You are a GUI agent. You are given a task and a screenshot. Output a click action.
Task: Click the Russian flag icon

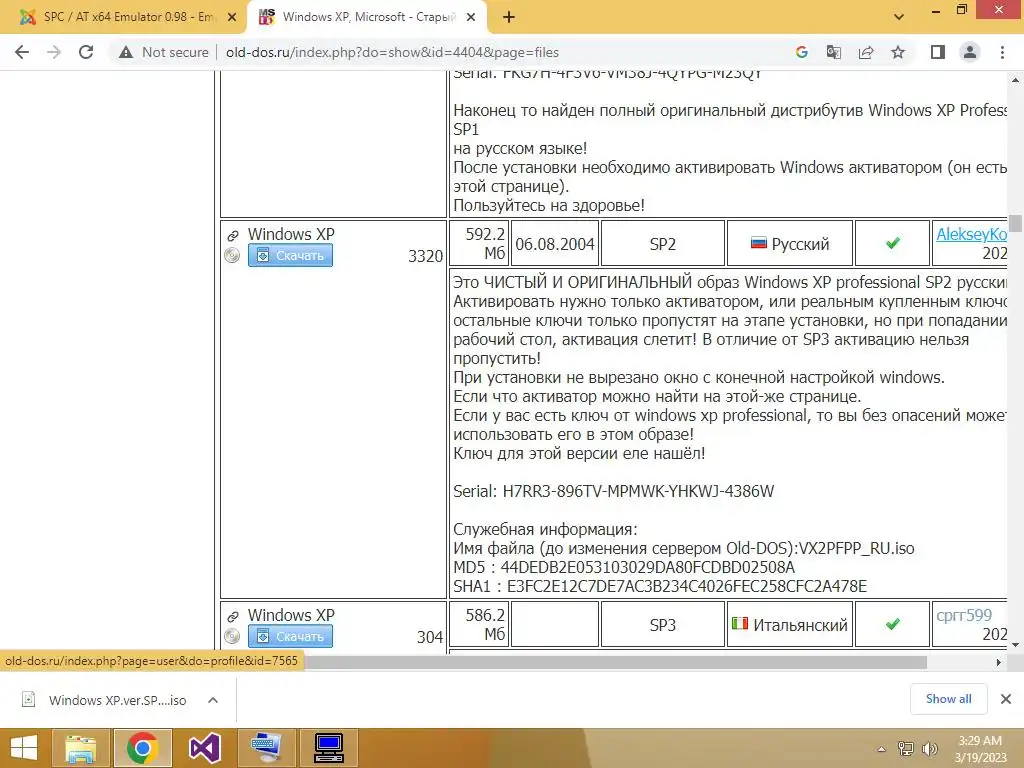click(x=758, y=244)
